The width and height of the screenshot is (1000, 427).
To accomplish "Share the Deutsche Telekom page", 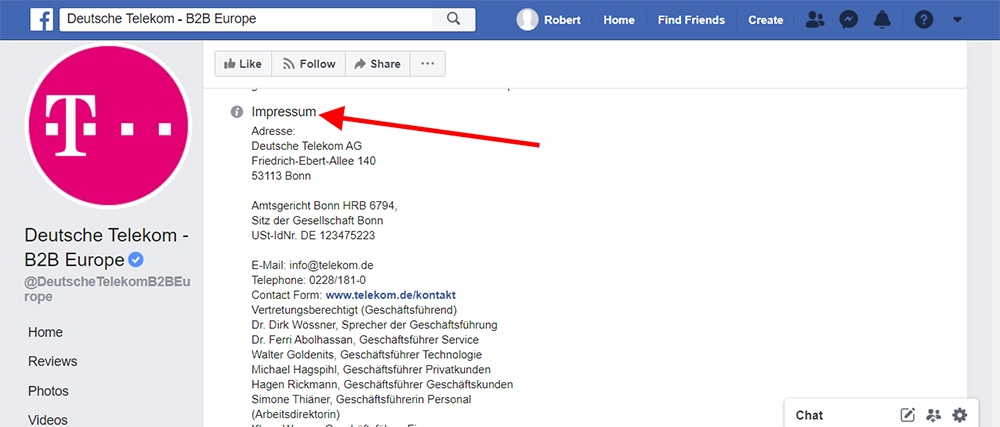I will pyautogui.click(x=378, y=64).
